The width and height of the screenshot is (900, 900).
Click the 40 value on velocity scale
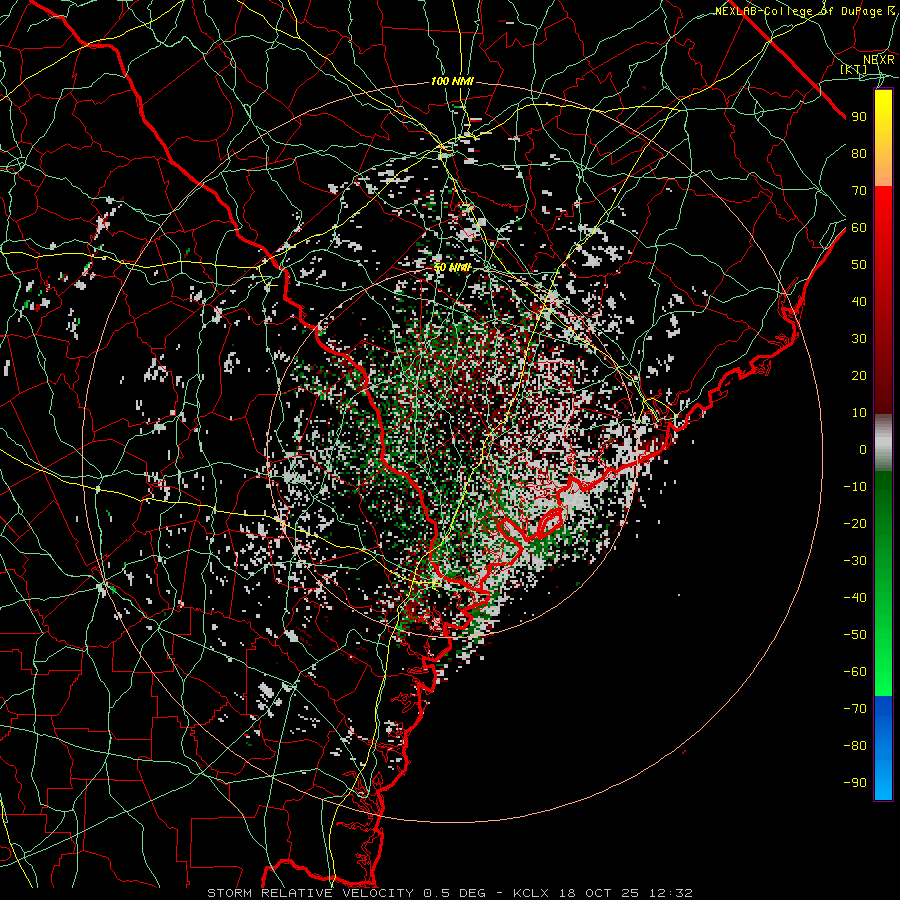pyautogui.click(x=859, y=301)
